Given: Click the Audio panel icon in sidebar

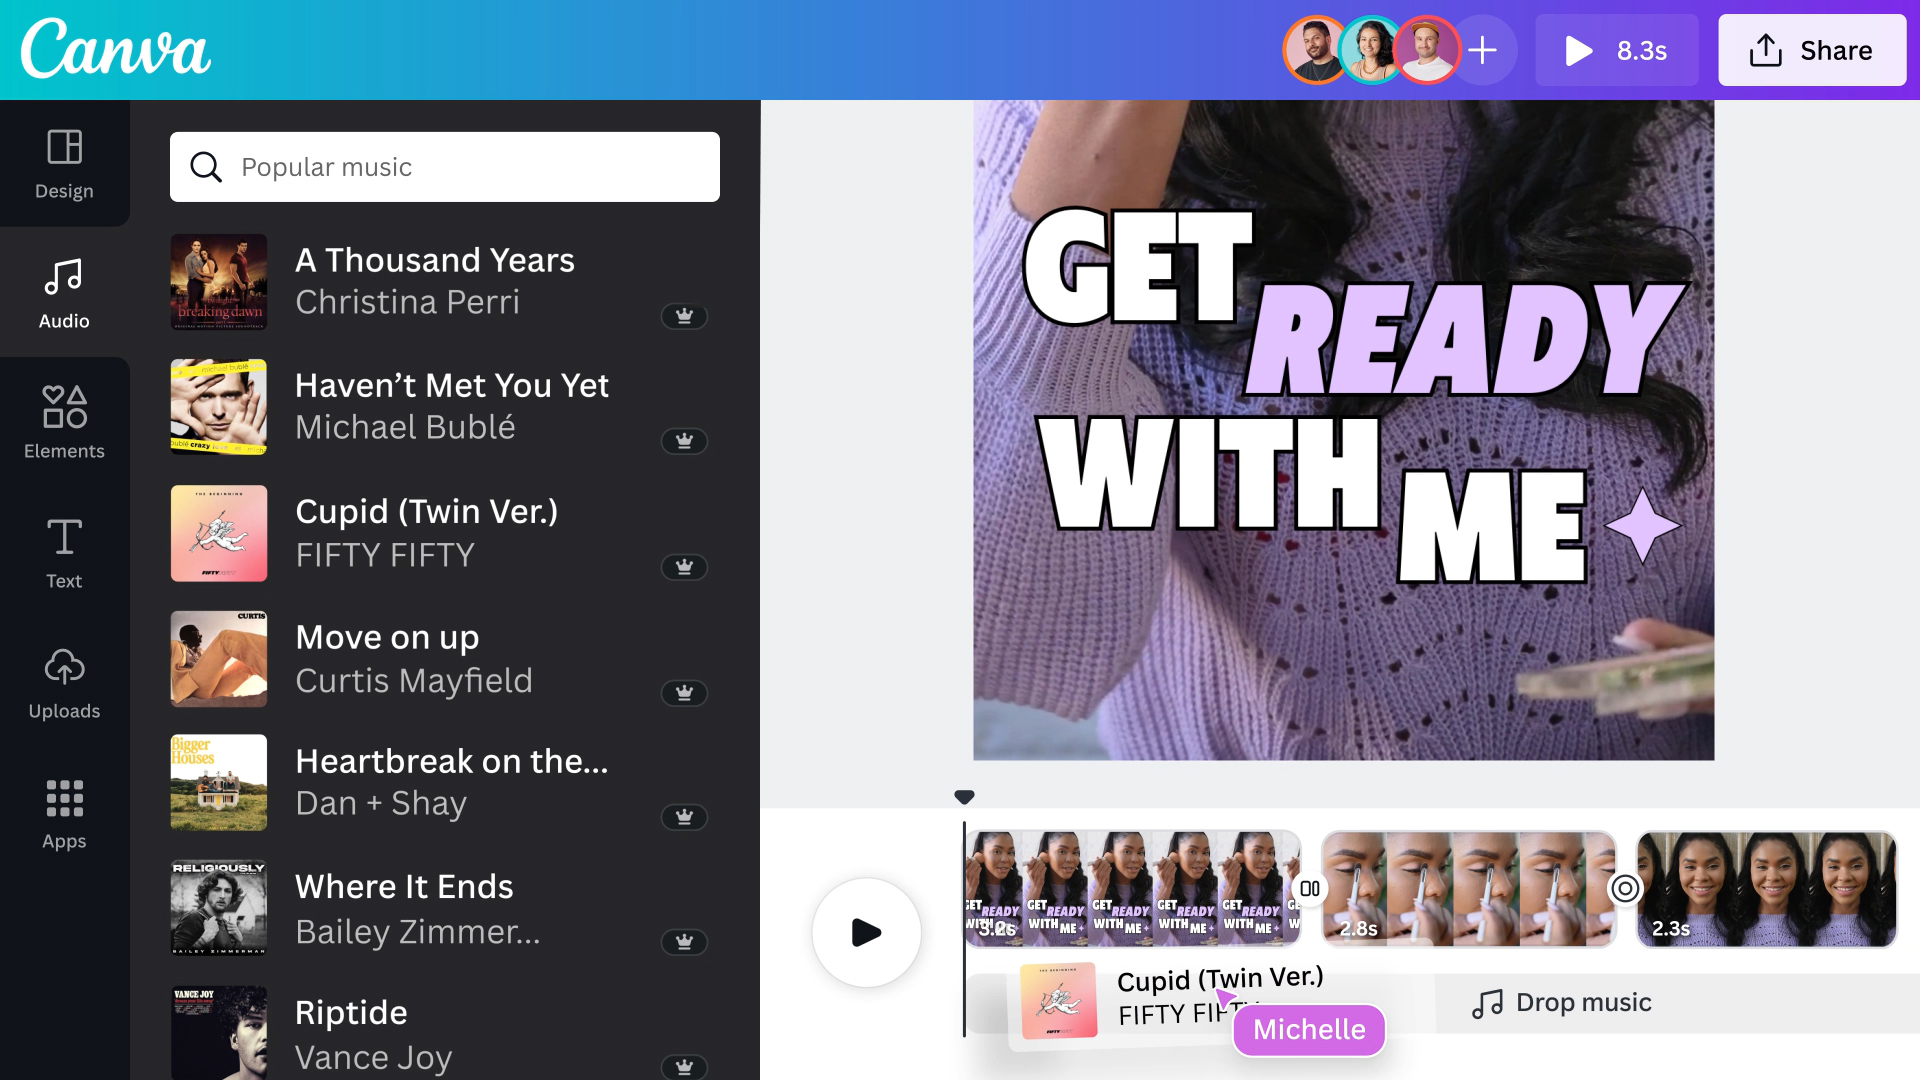Looking at the screenshot, I should [x=63, y=291].
